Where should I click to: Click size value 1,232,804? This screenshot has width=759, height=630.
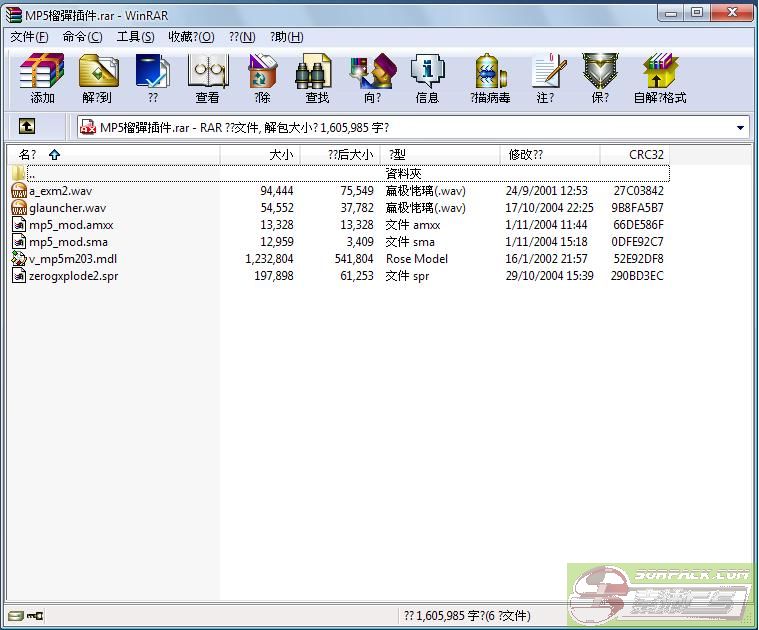(x=269, y=259)
